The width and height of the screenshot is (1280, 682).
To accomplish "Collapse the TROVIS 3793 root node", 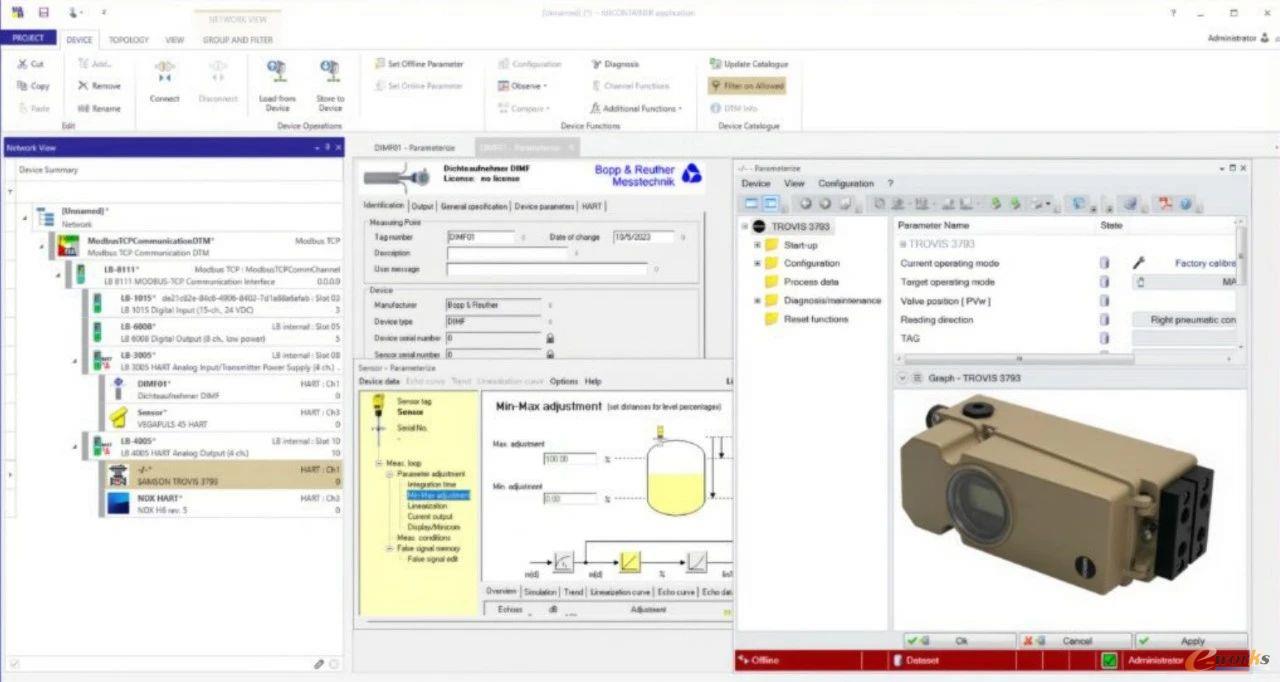I will pos(745,226).
